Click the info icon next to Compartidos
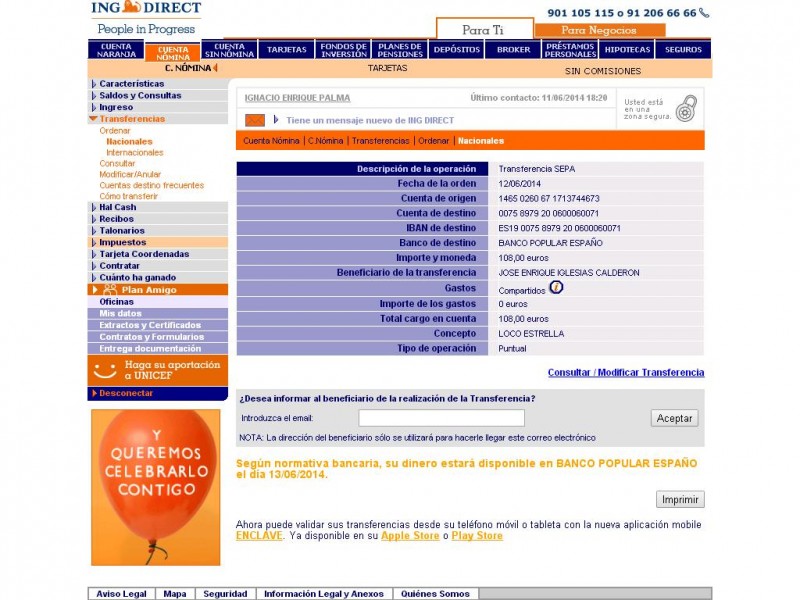This screenshot has width=800, height=600. tap(556, 288)
